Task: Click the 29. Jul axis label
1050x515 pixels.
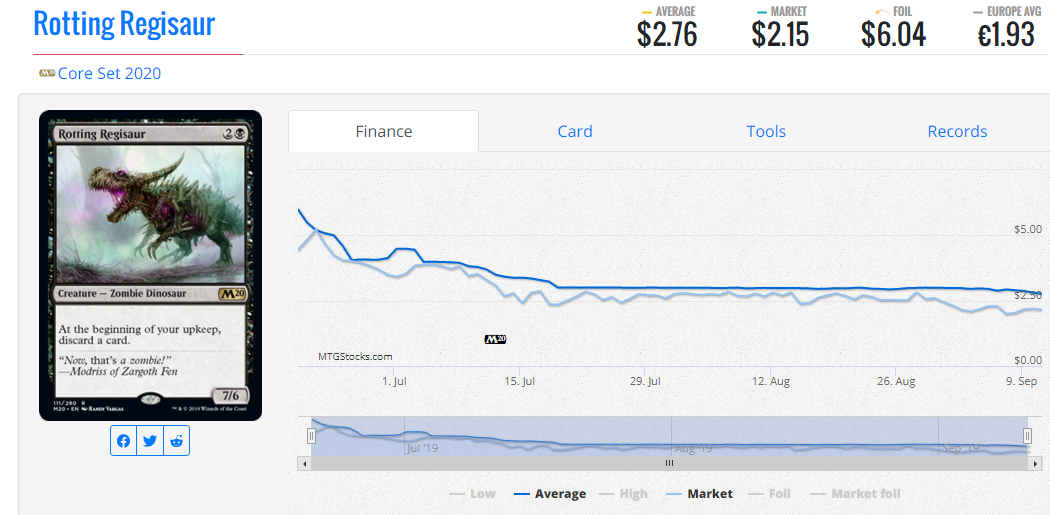Action: [x=644, y=382]
